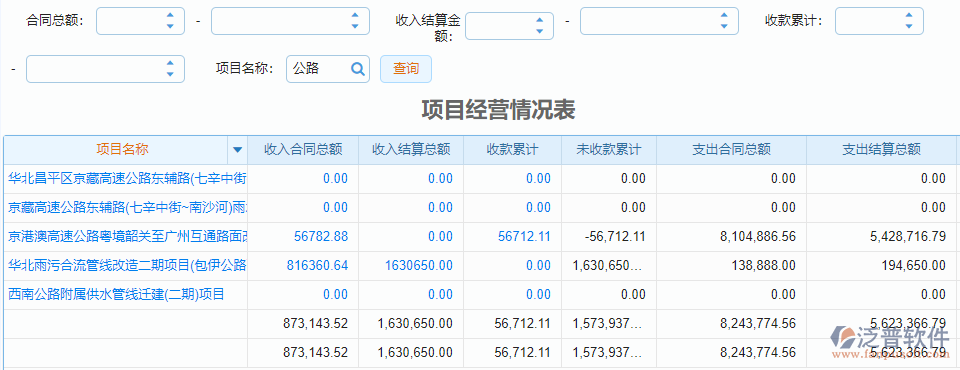Screen dimensions: 960x370
Task: Click 收入结算总额 0.00 in 京港澳高速 row
Action: (440, 236)
